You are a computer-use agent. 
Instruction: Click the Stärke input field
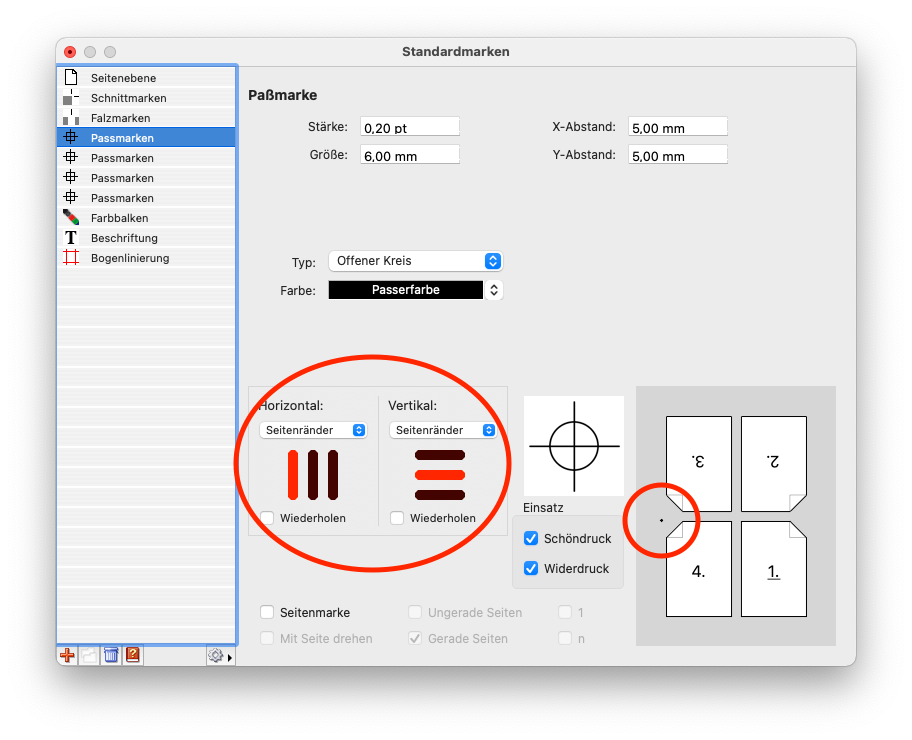pyautogui.click(x=409, y=127)
